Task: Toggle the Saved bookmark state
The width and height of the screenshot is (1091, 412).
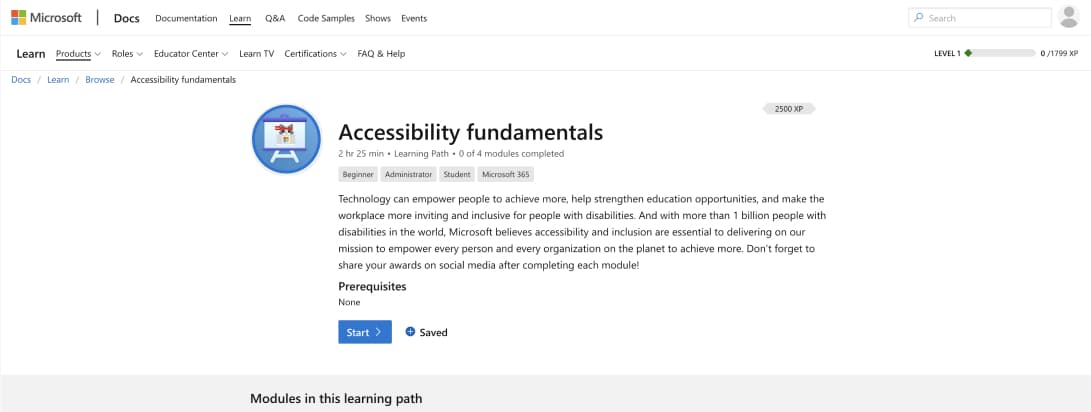Action: (x=427, y=332)
